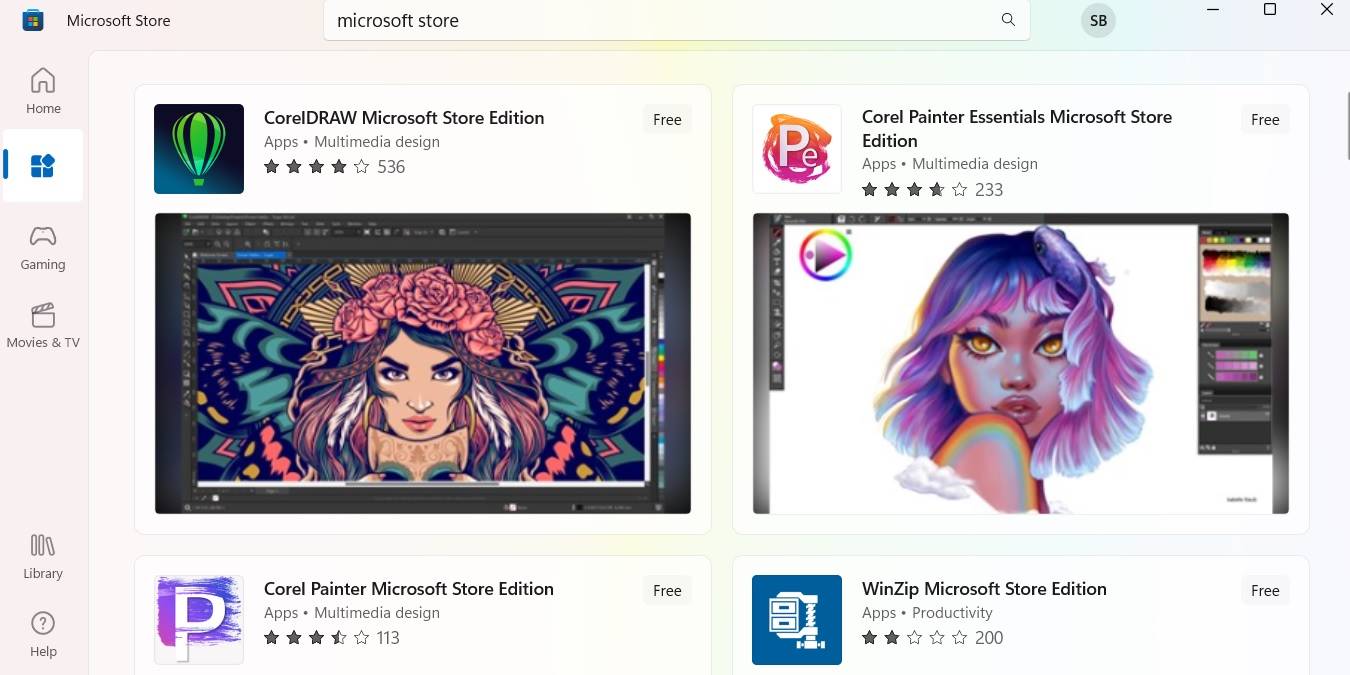Click the star rating of WinZip
Screen dimensions: 1350x675
coord(913,637)
